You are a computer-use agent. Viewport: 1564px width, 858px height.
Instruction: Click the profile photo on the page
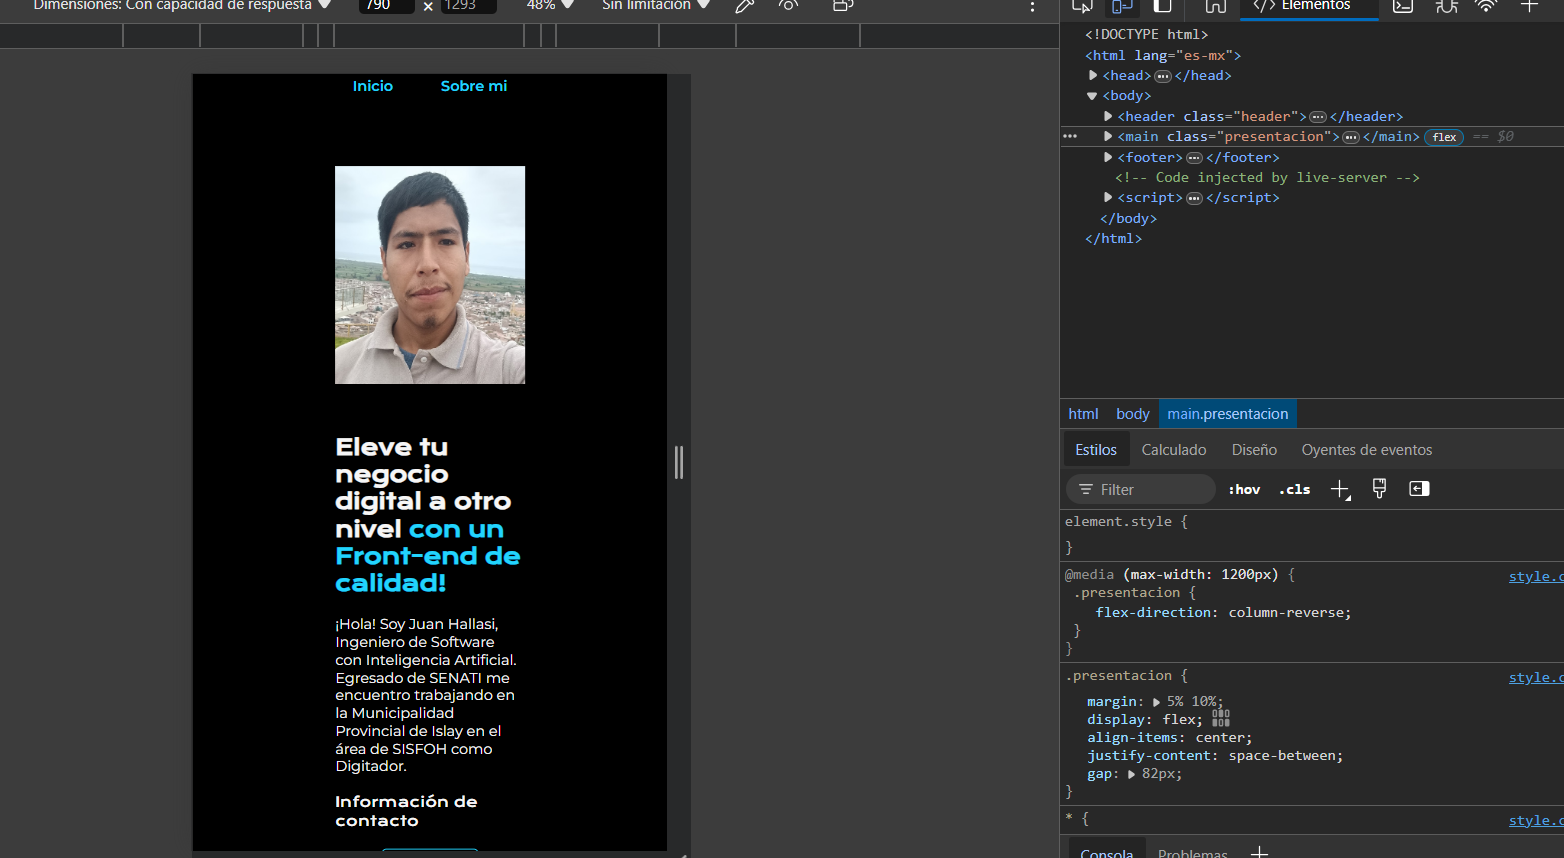430,275
